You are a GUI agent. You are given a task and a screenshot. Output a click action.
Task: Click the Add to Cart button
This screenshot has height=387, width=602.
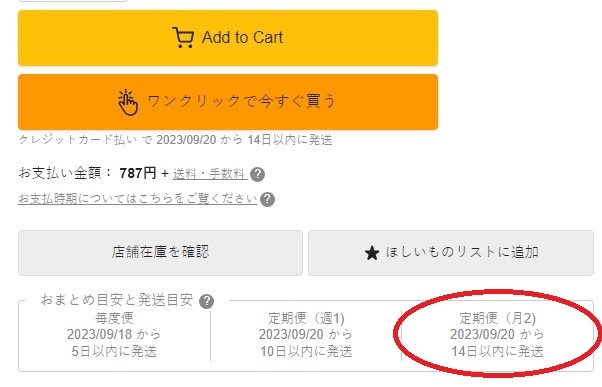tap(228, 38)
